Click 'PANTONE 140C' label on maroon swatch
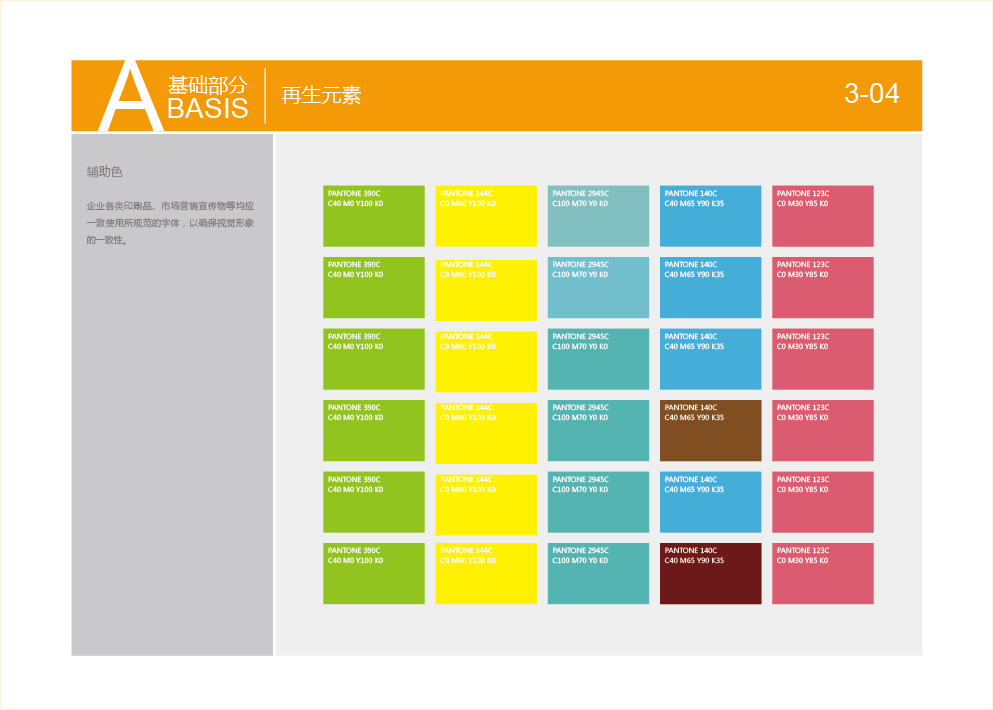Screen dimensions: 993x710 (x=691, y=551)
